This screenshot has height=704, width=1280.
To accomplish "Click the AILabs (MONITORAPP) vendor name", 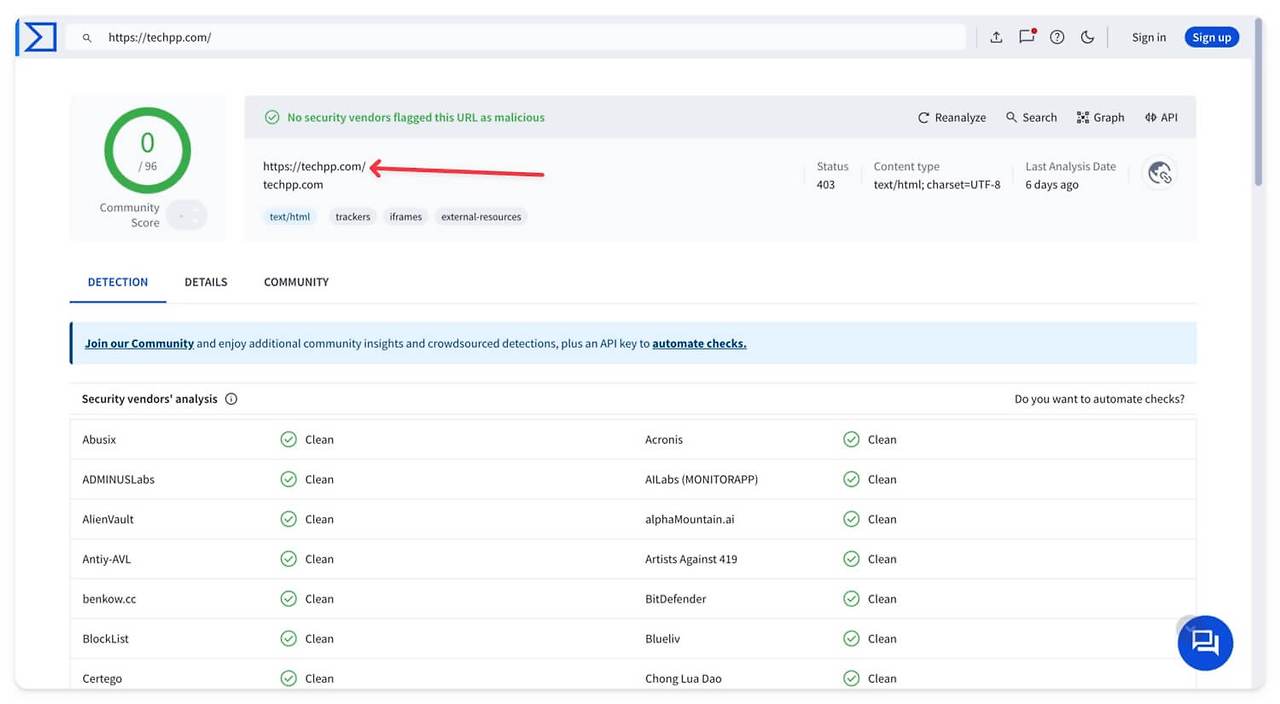I will click(701, 479).
